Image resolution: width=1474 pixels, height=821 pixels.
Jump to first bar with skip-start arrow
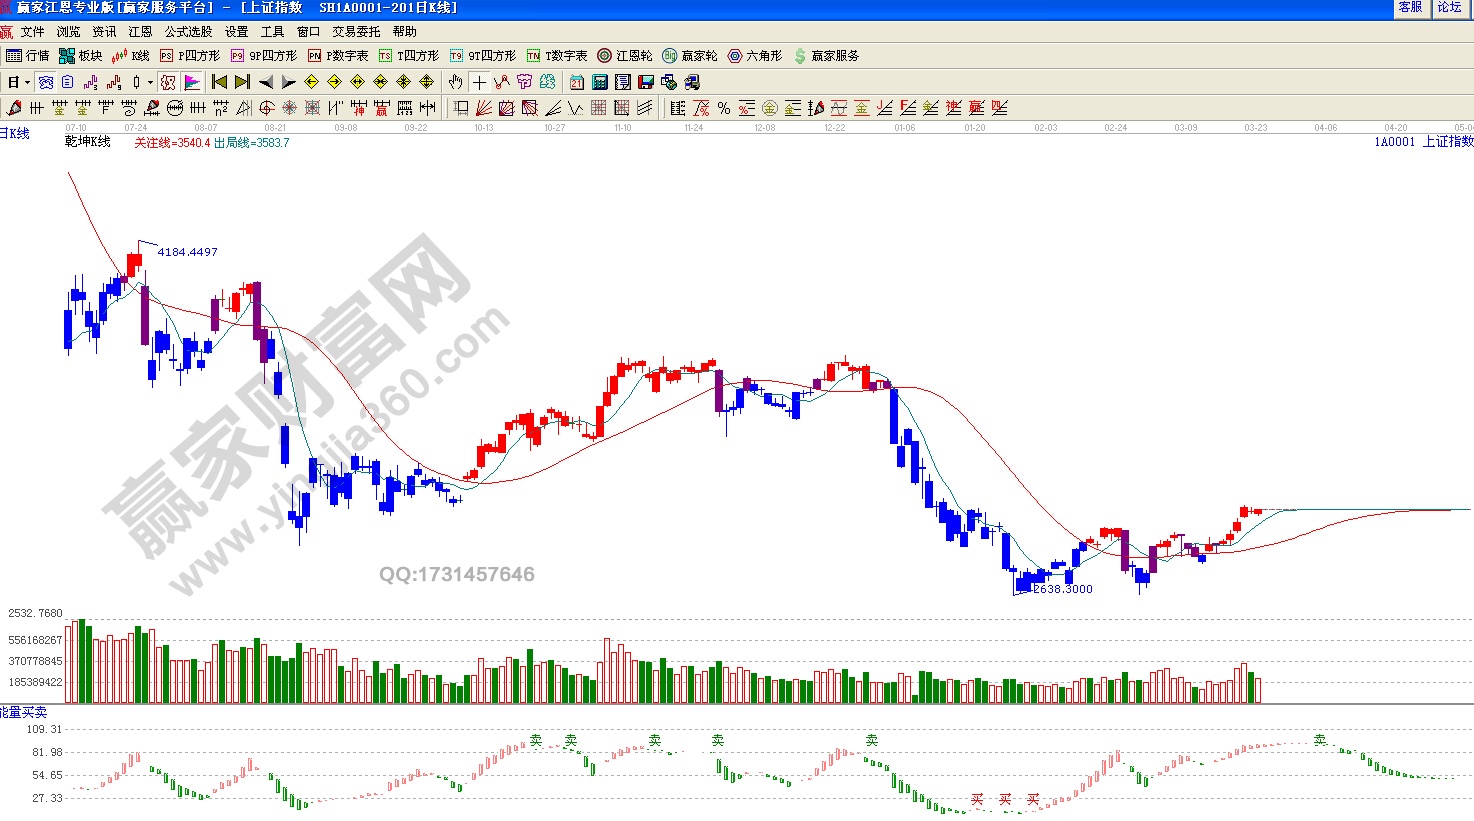click(x=219, y=82)
